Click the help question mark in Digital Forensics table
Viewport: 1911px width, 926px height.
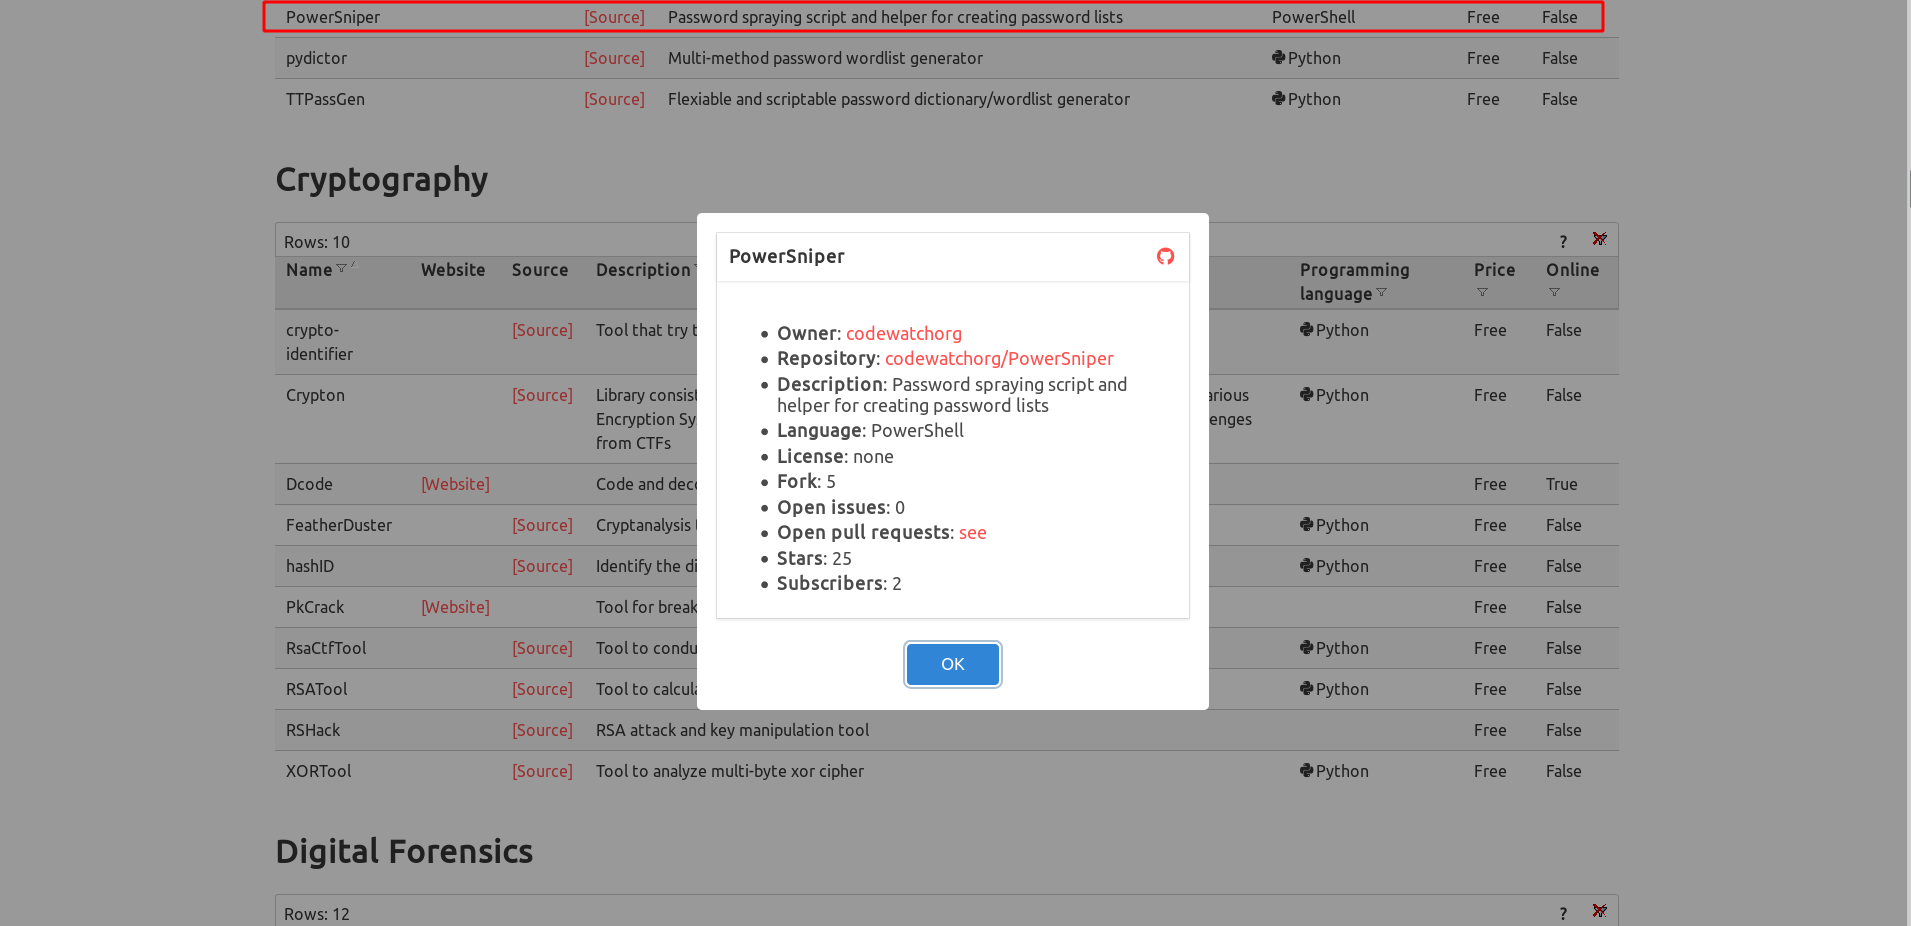pyautogui.click(x=1563, y=913)
